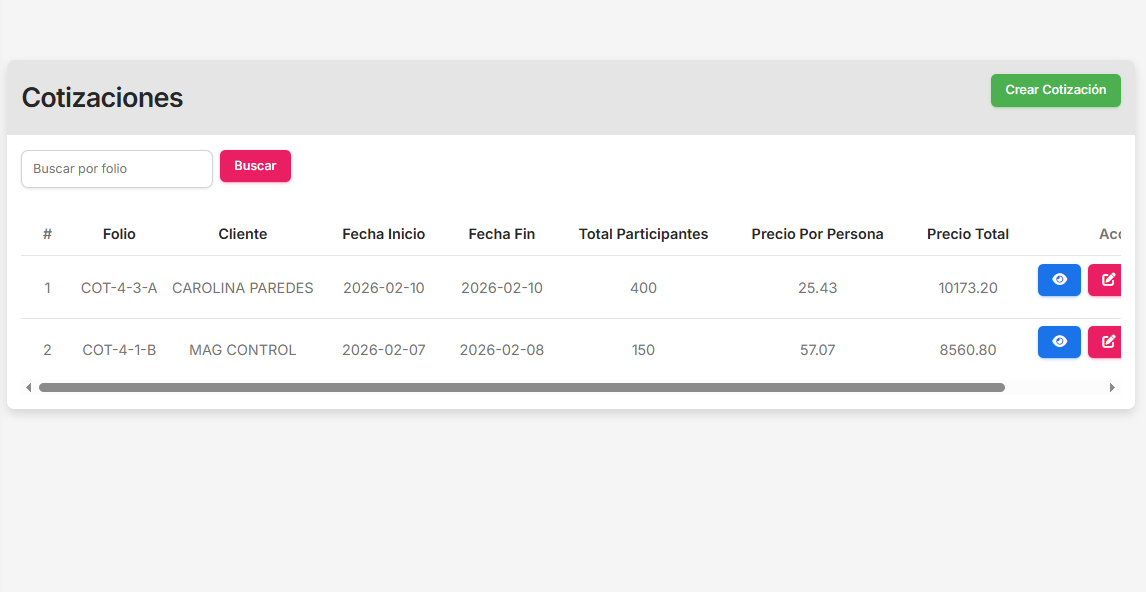Click the scrollbar left arrow
Screen dimensions: 1146x592
[29, 387]
